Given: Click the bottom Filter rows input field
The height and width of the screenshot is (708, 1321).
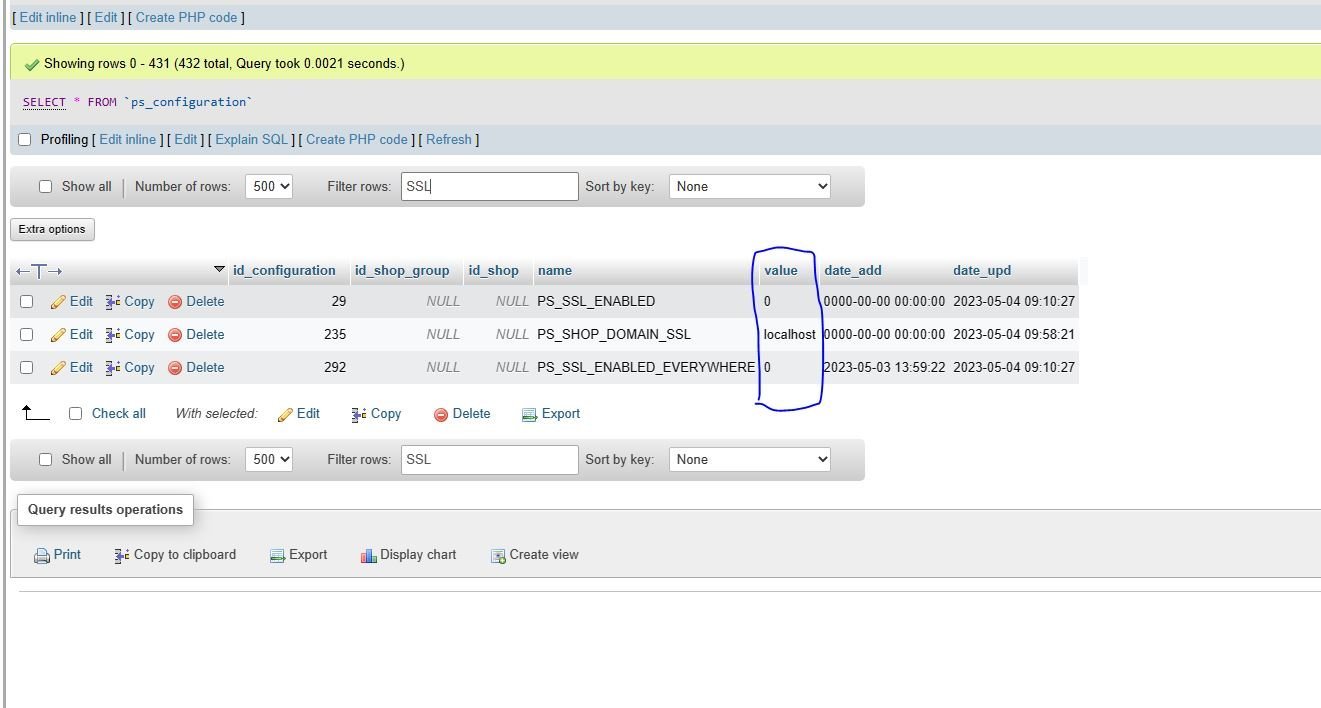Looking at the screenshot, I should coord(490,459).
